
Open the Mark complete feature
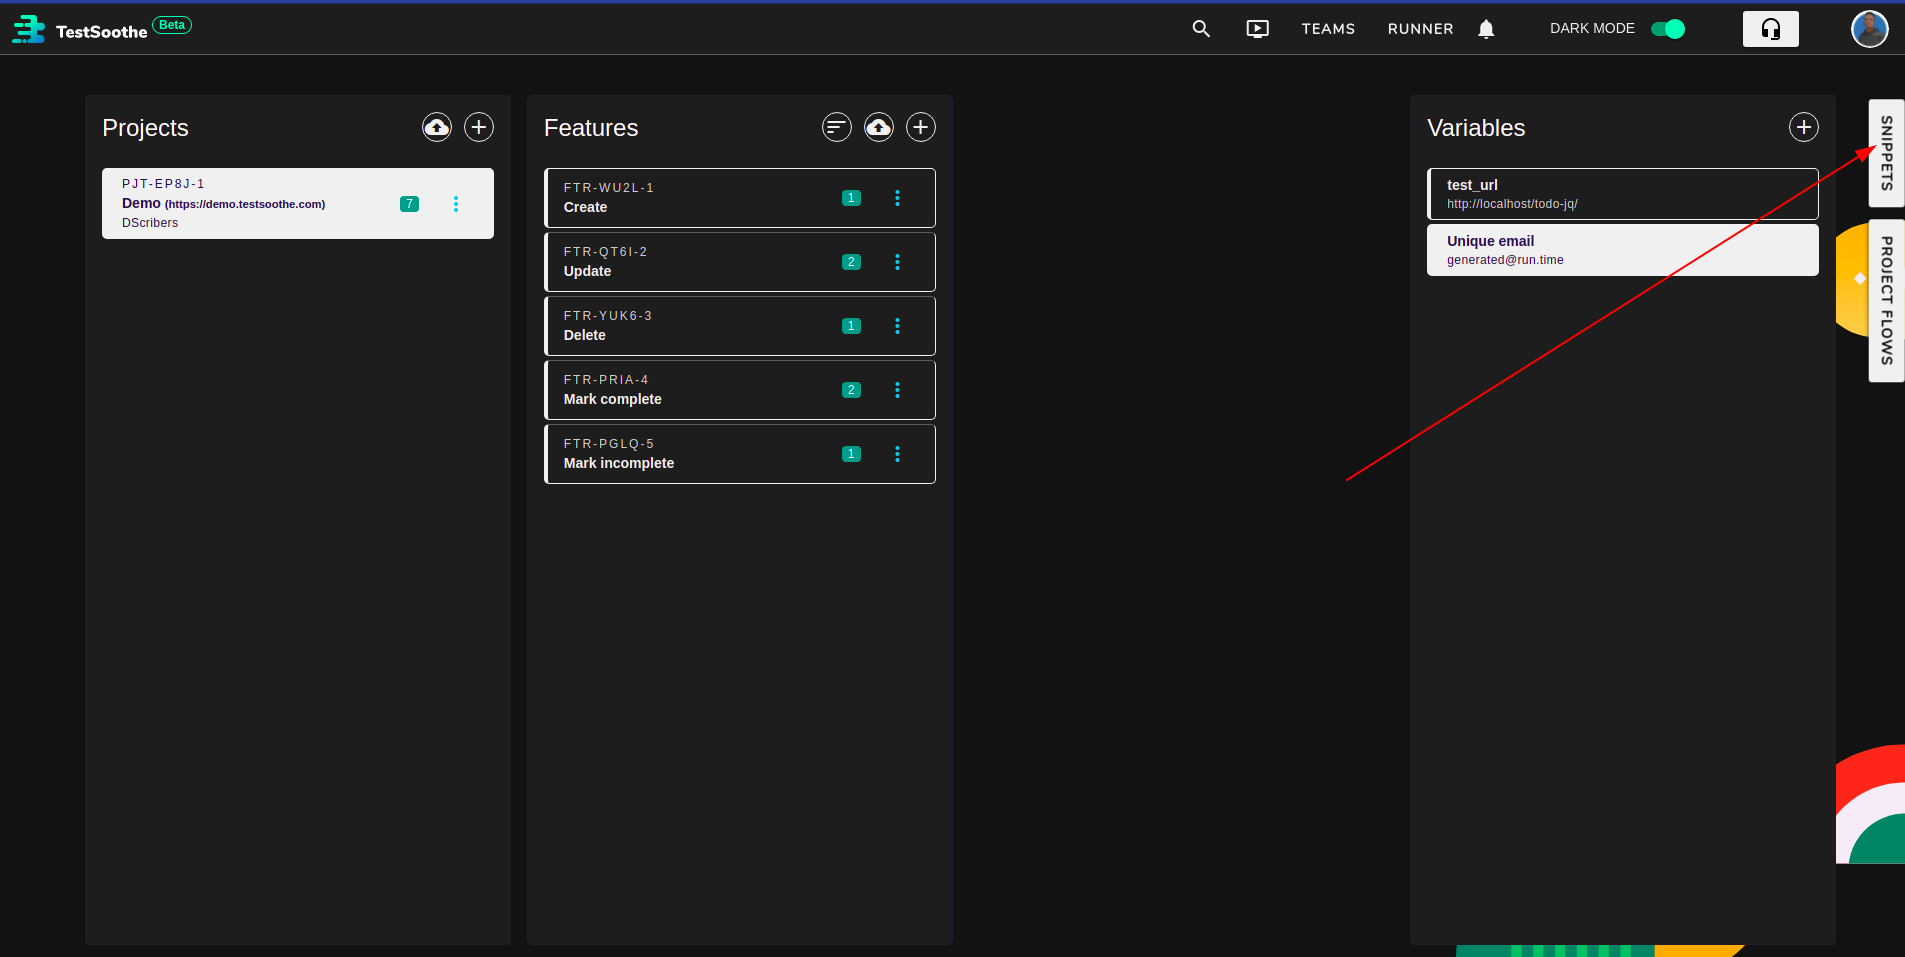[740, 390]
